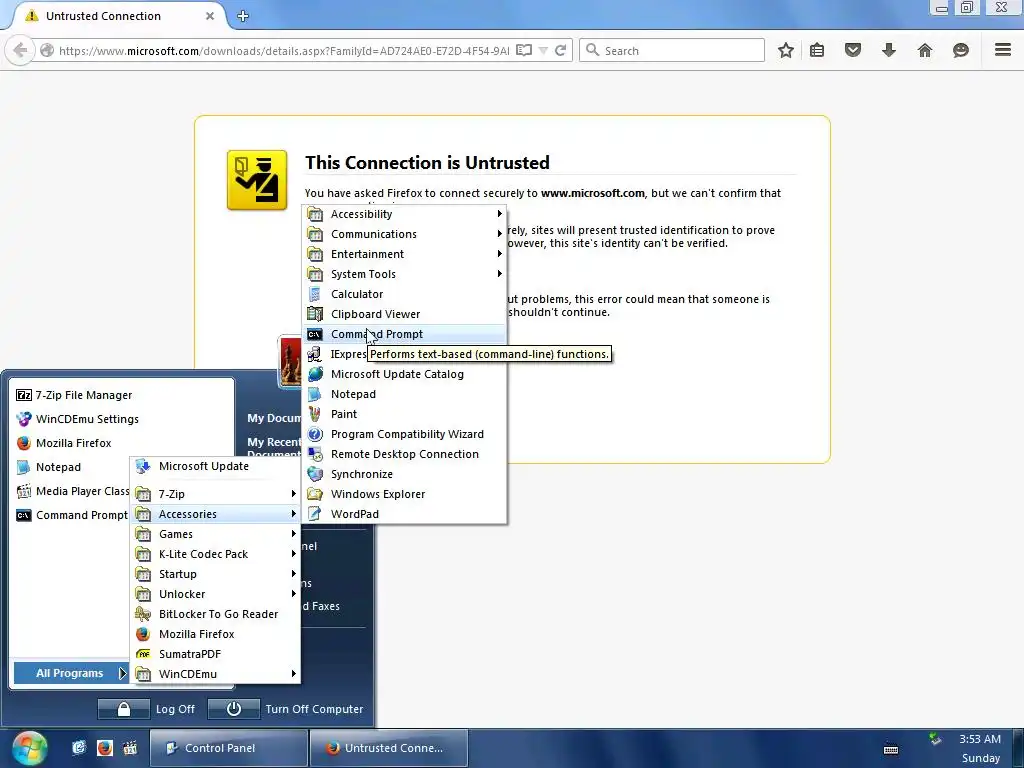
Task: Launch Command Prompt in Accessories menu
Action: (405, 334)
